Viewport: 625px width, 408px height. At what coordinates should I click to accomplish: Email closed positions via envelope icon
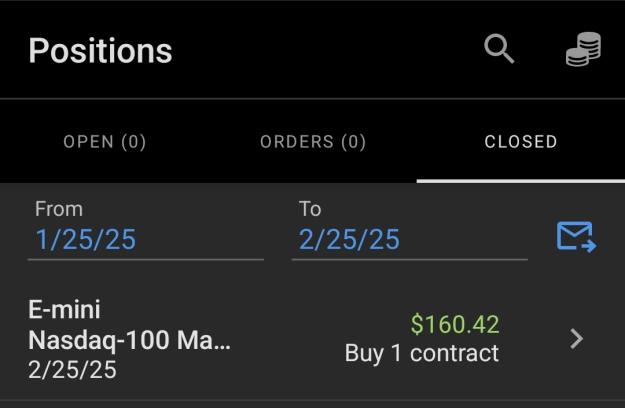pos(576,237)
